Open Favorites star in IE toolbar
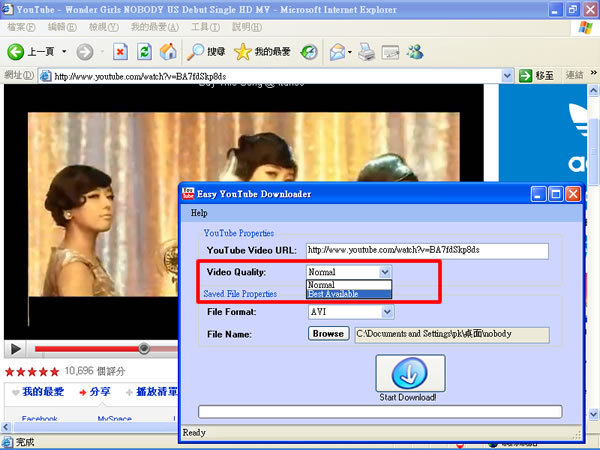The width and height of the screenshot is (600, 450). (262, 52)
